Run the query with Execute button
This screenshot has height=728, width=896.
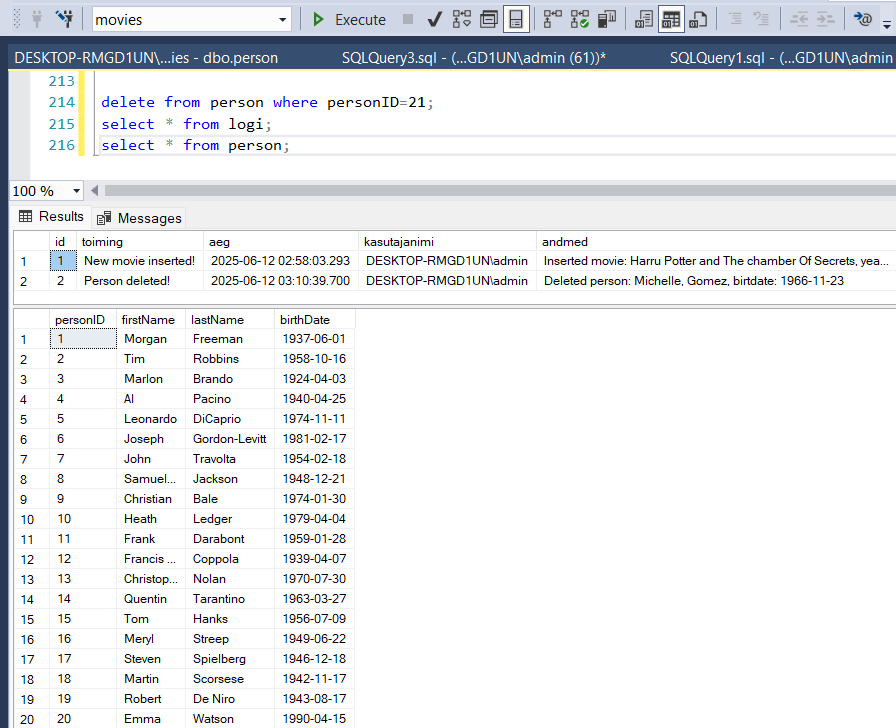click(349, 19)
